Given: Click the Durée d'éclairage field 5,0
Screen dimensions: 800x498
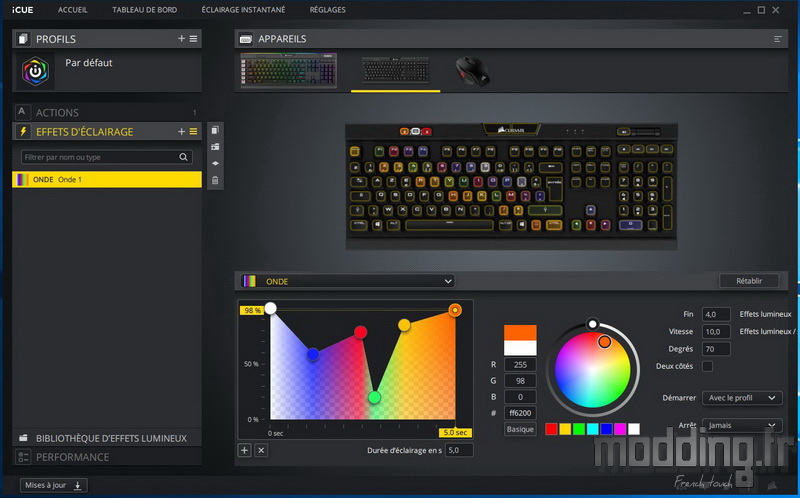Looking at the screenshot, I should click(459, 451).
